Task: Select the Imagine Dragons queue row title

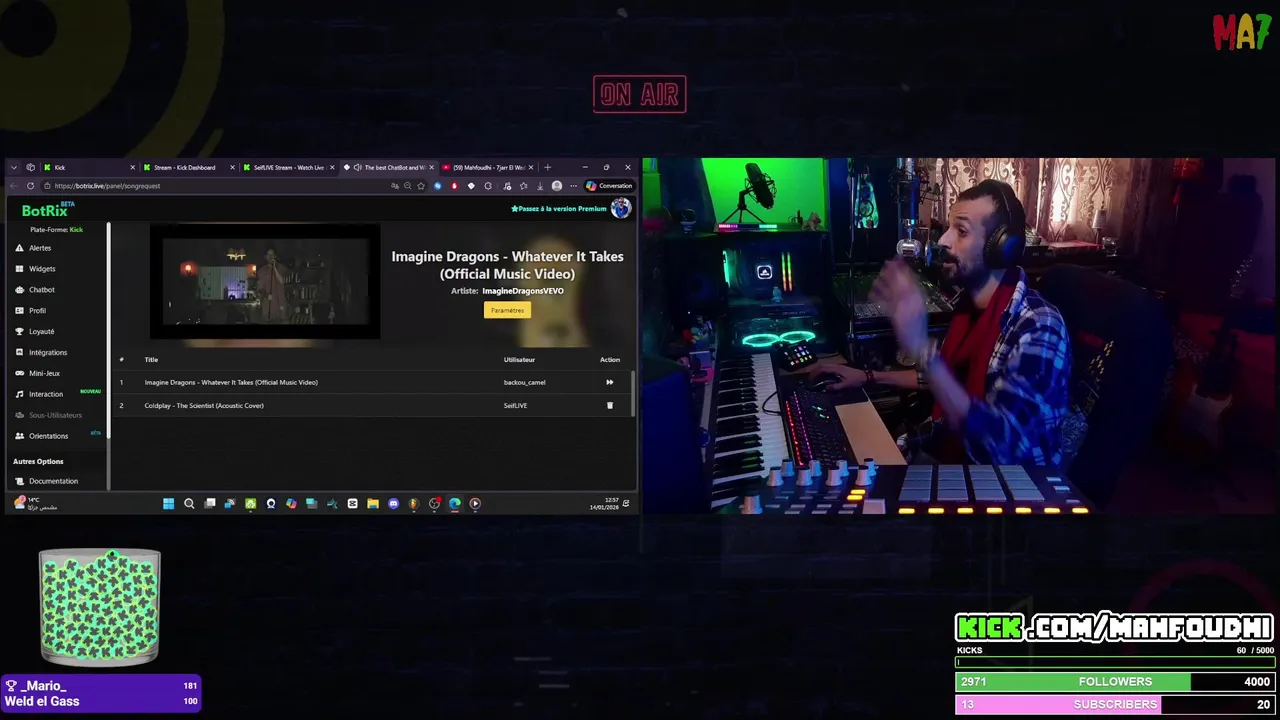Action: [x=231, y=382]
